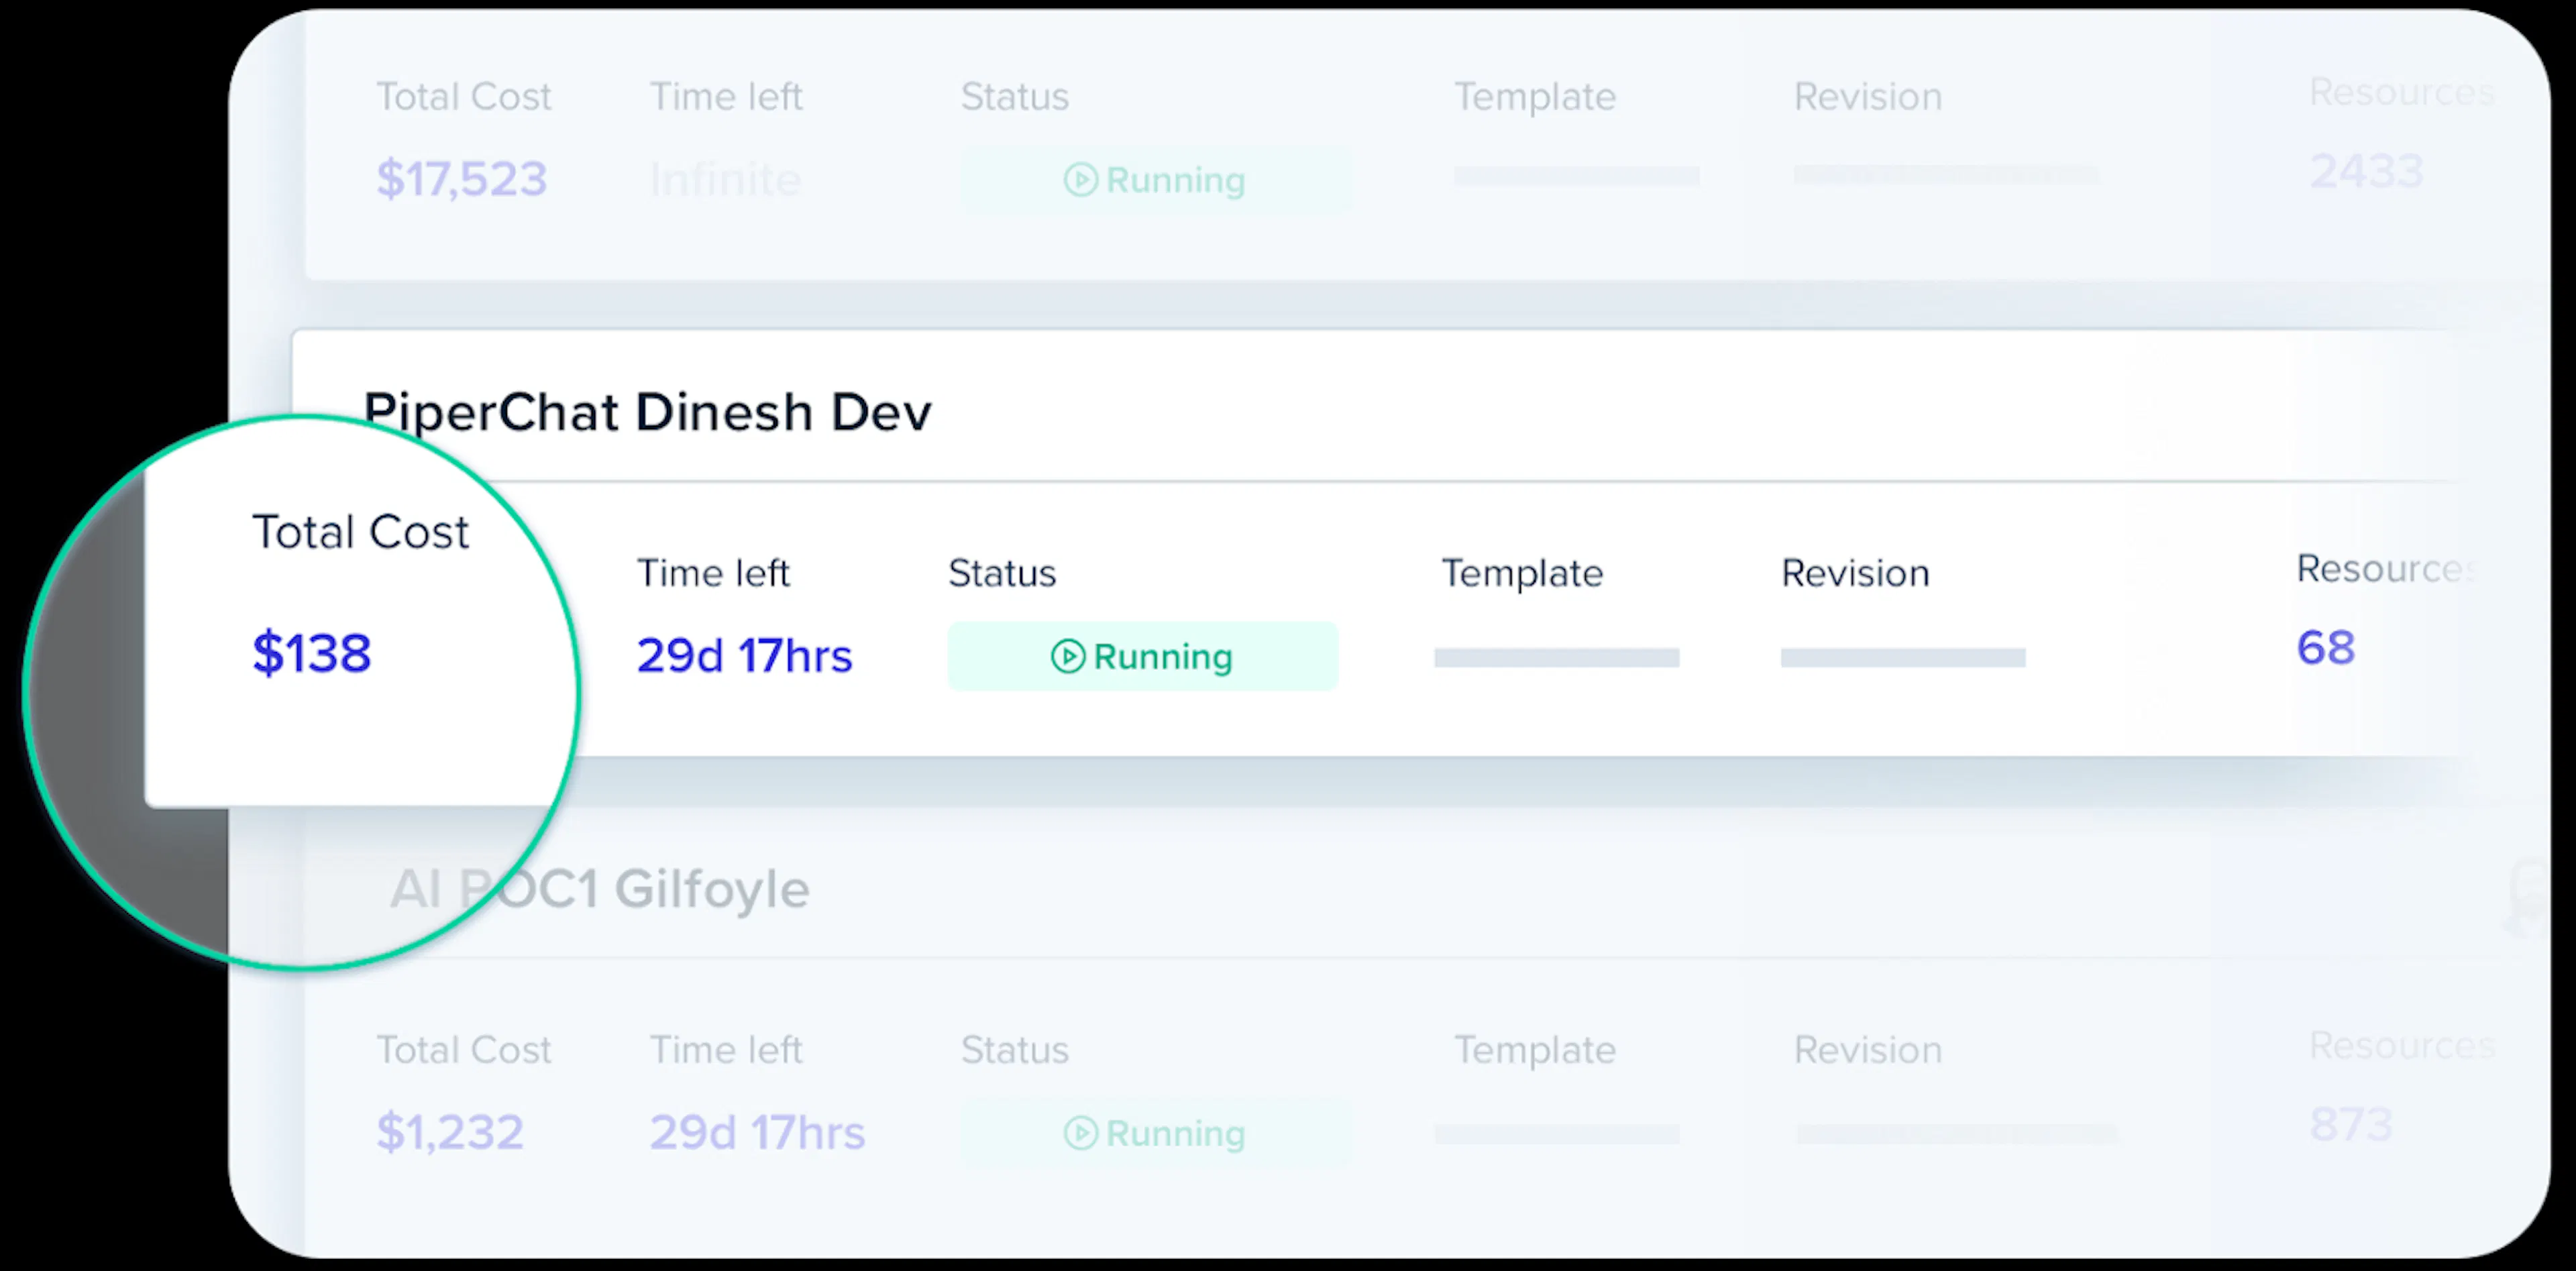This screenshot has height=1271, width=2576.
Task: Click the top row Running status badge
Action: coord(1155,180)
